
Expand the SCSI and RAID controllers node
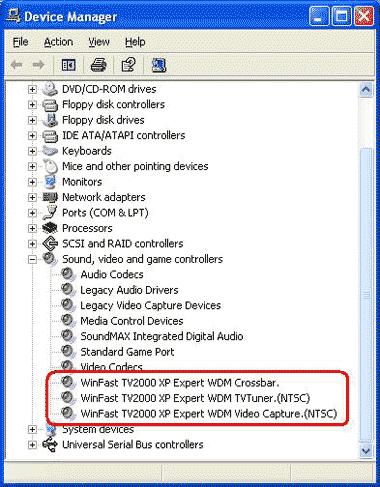point(32,244)
